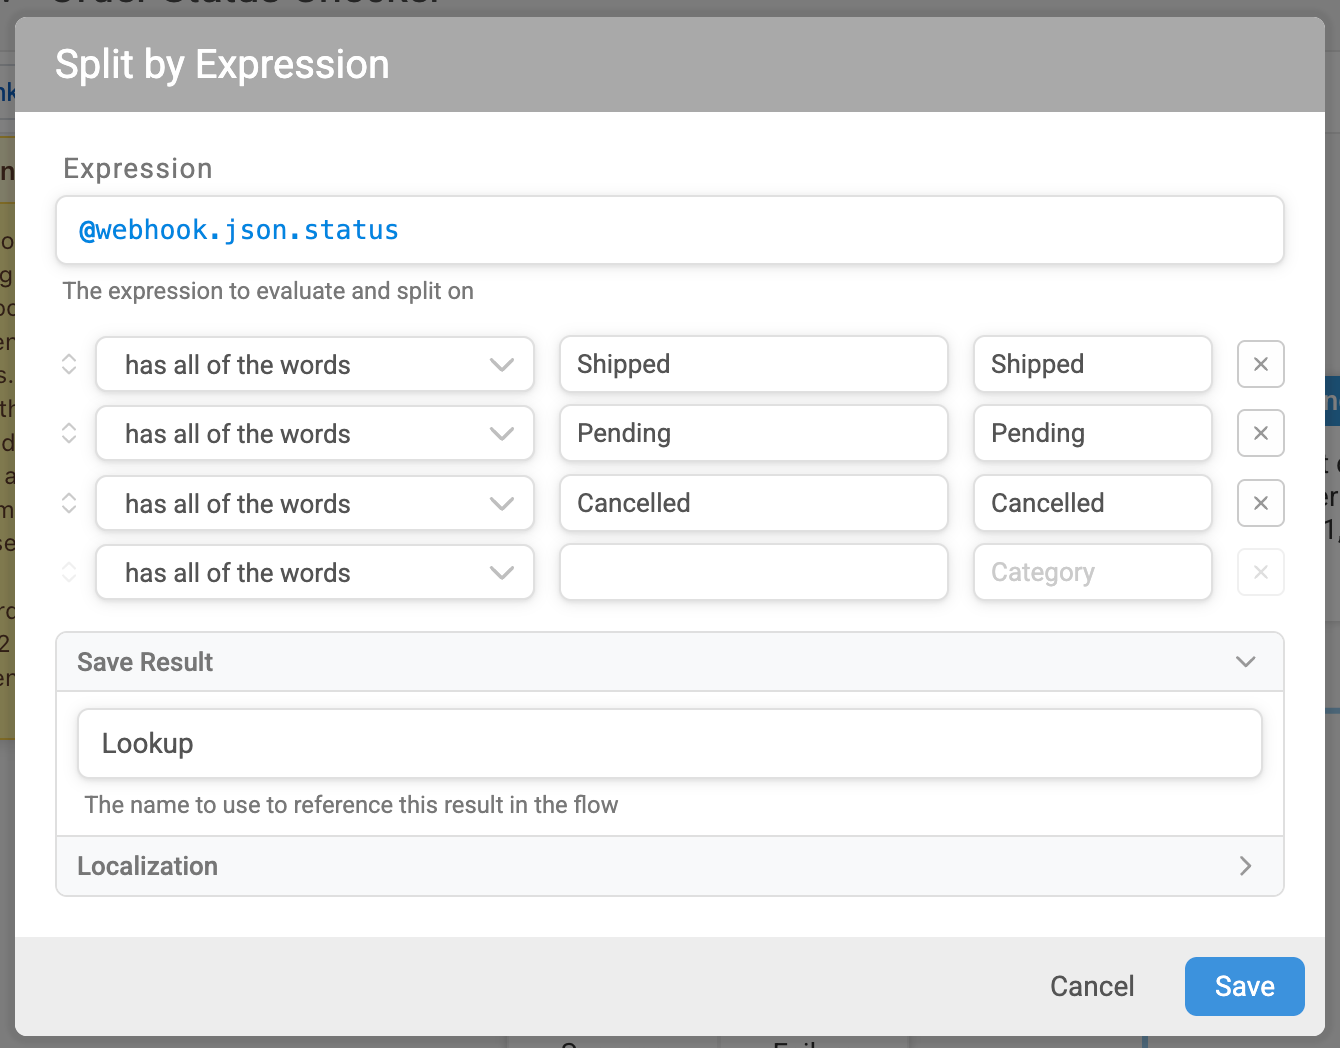Click the empty Category placeholder field

(1093, 572)
